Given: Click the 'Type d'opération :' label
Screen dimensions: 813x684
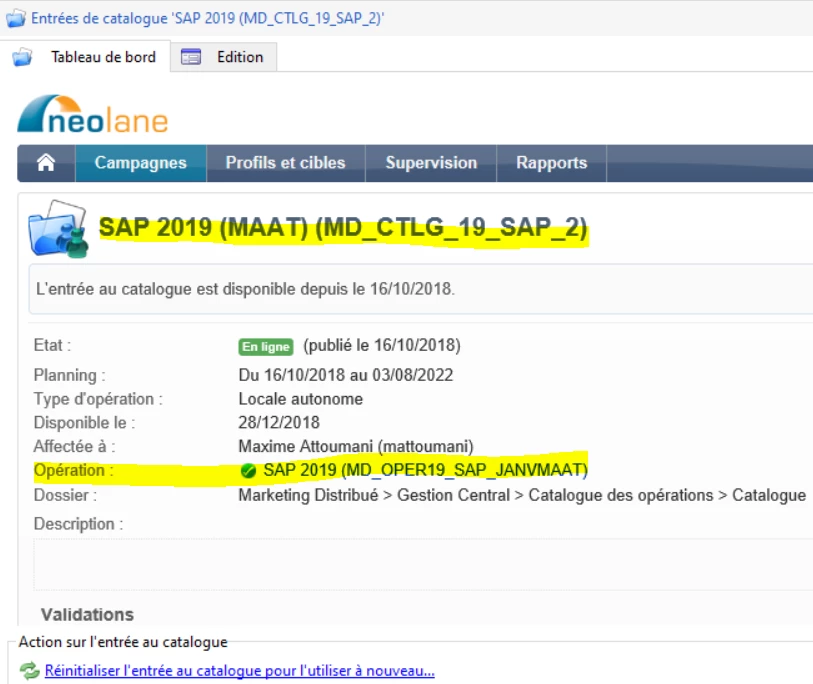Looking at the screenshot, I should (x=99, y=399).
